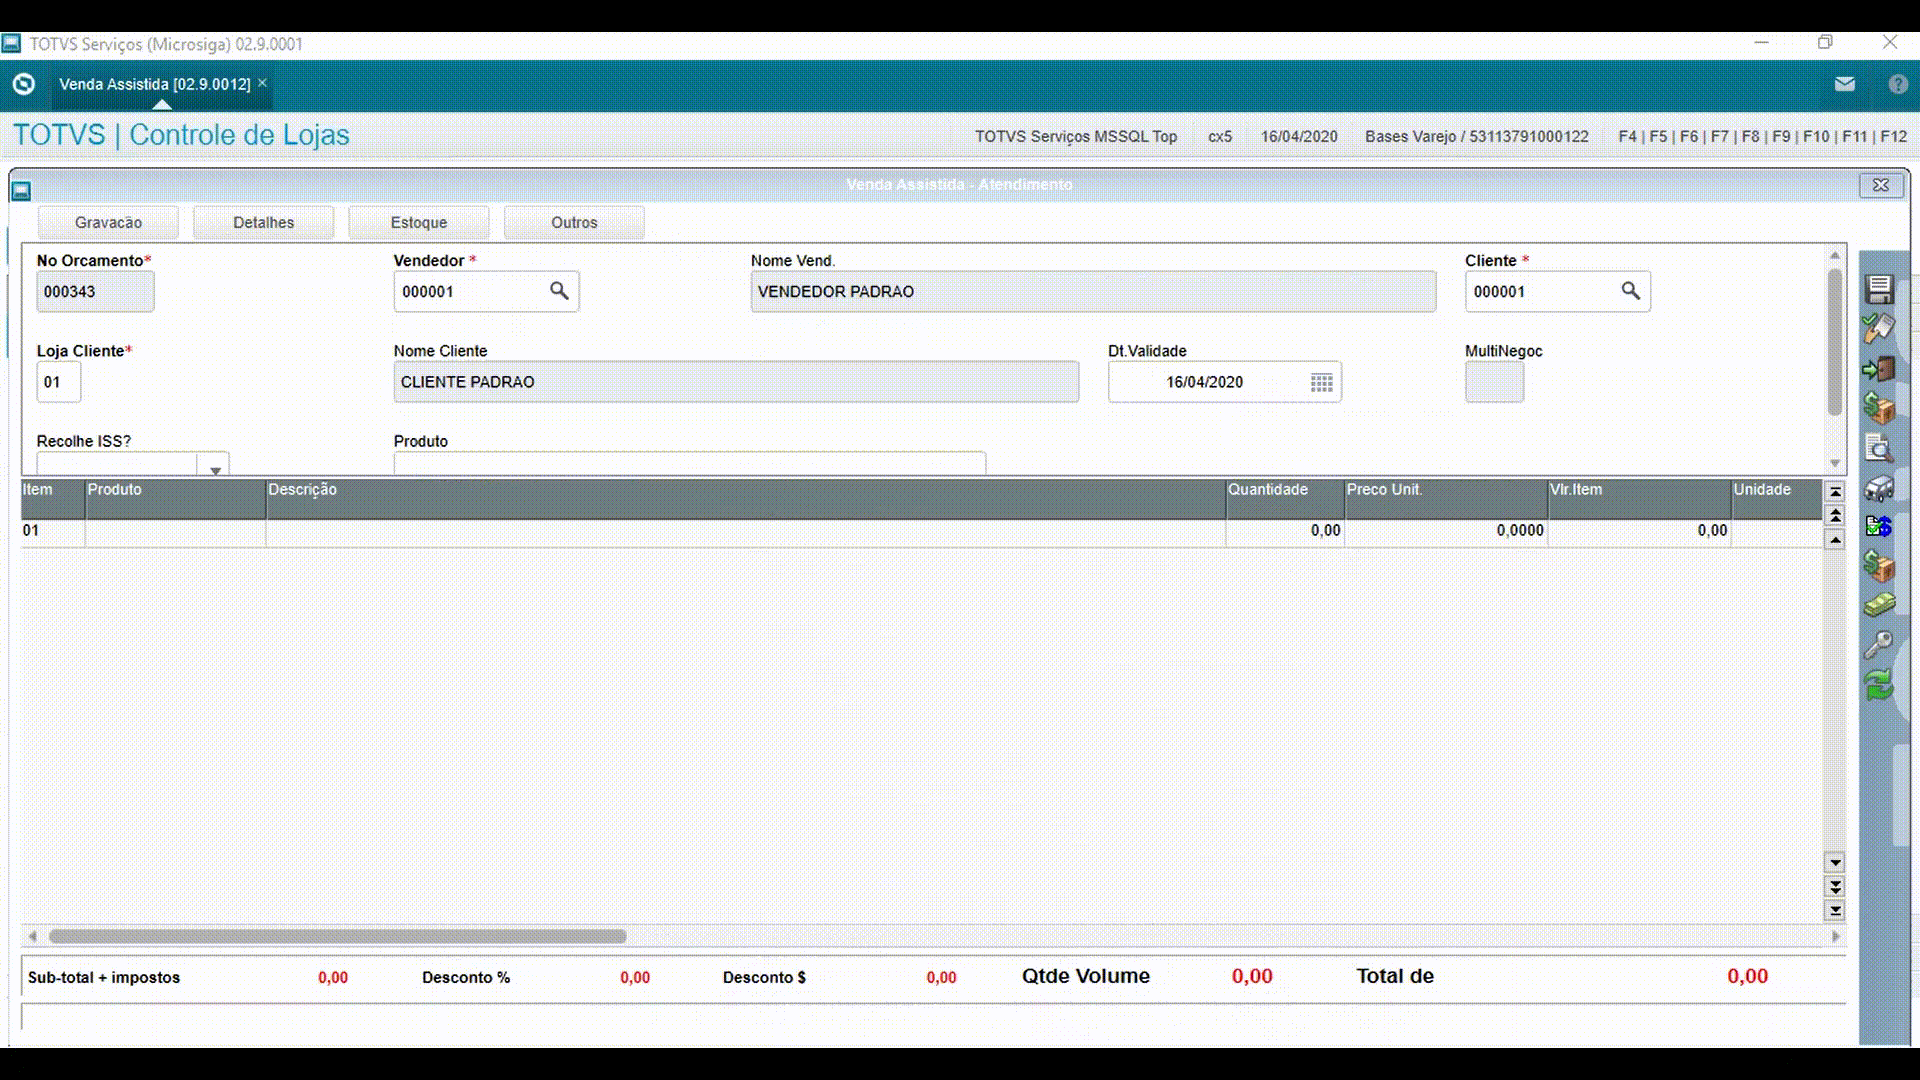Click the mail envelope icon in header
The image size is (1920, 1080).
pos(1845,84)
